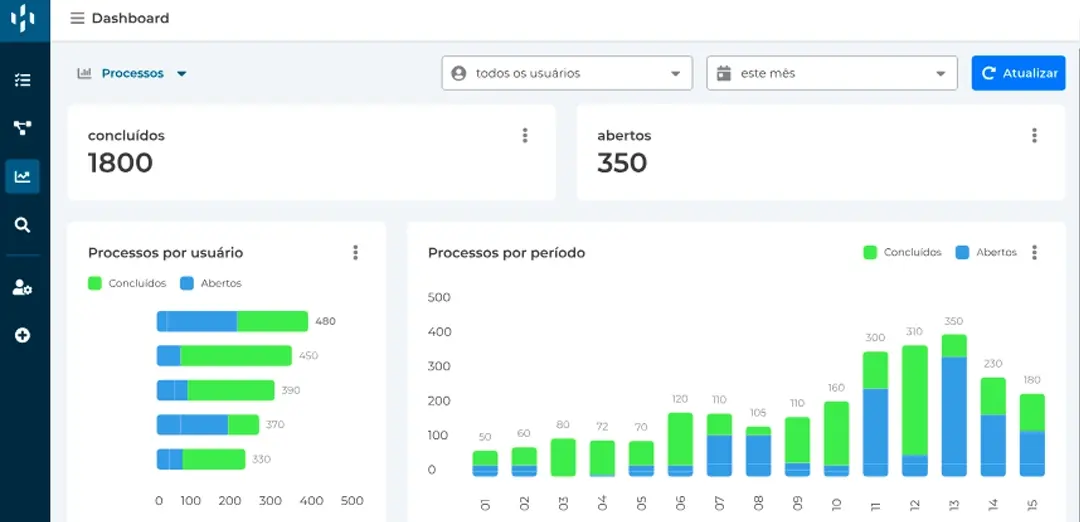Open Processos por período options menu
Image resolution: width=1080 pixels, height=522 pixels.
(x=1034, y=253)
